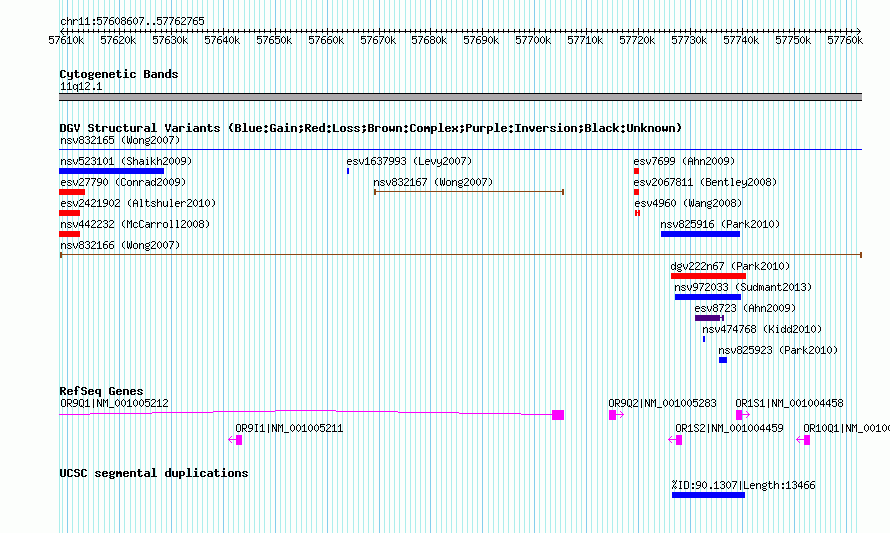Image resolution: width=890 pixels, height=533 pixels.
Task: Click the 57730k ruler tick label
Action: coord(689,40)
